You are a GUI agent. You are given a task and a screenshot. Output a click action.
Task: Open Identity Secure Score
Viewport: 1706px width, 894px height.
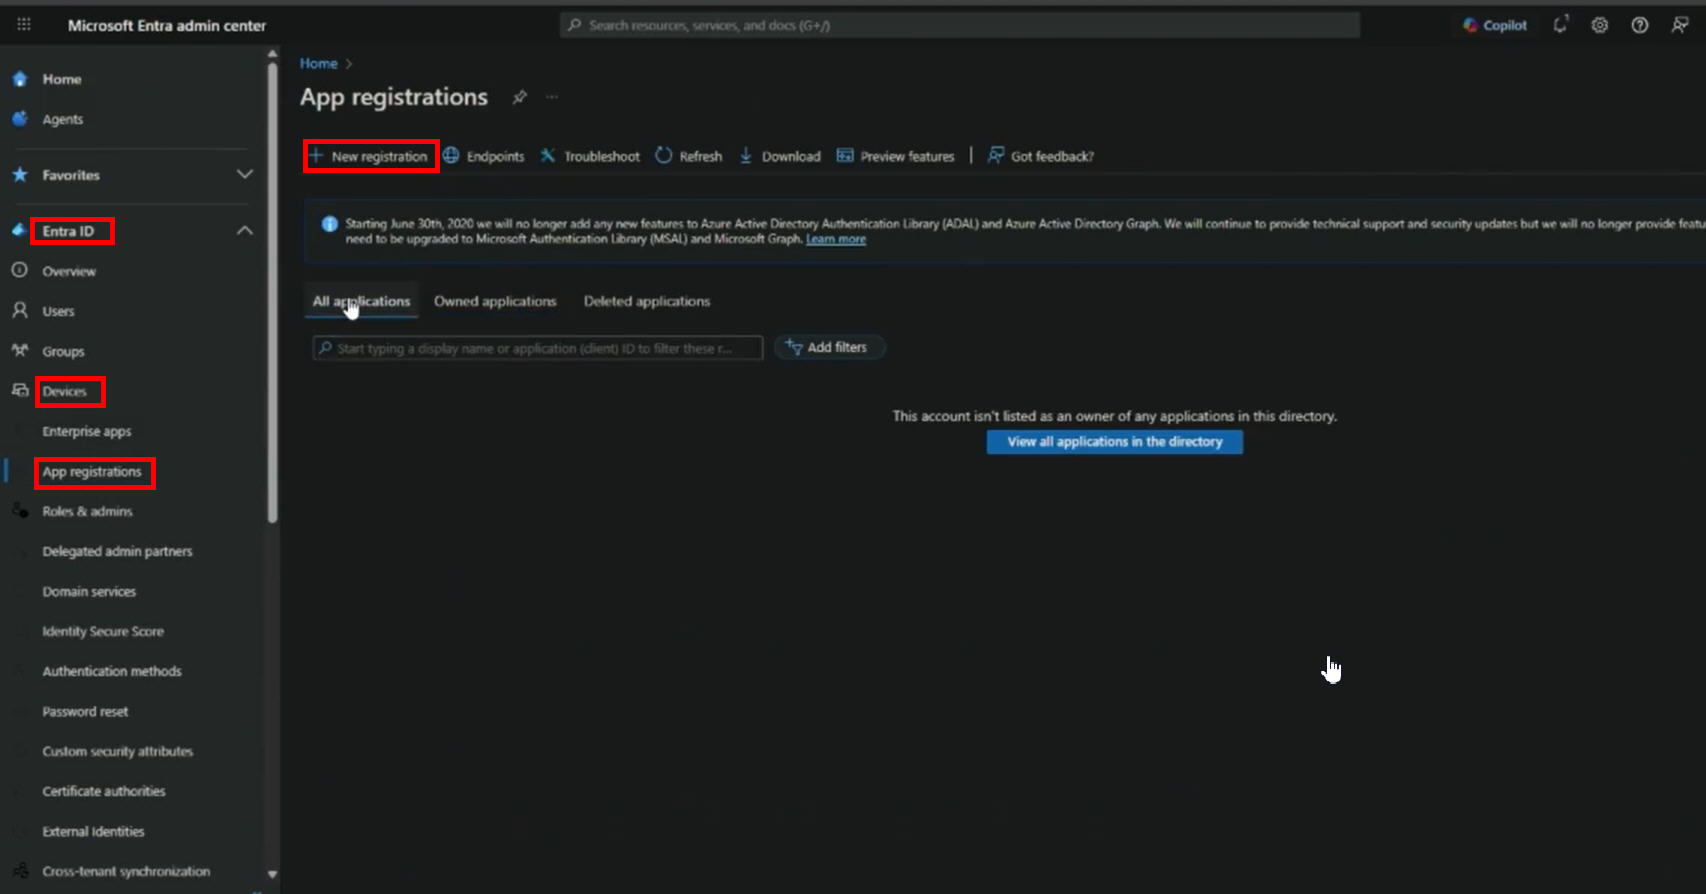tap(103, 631)
